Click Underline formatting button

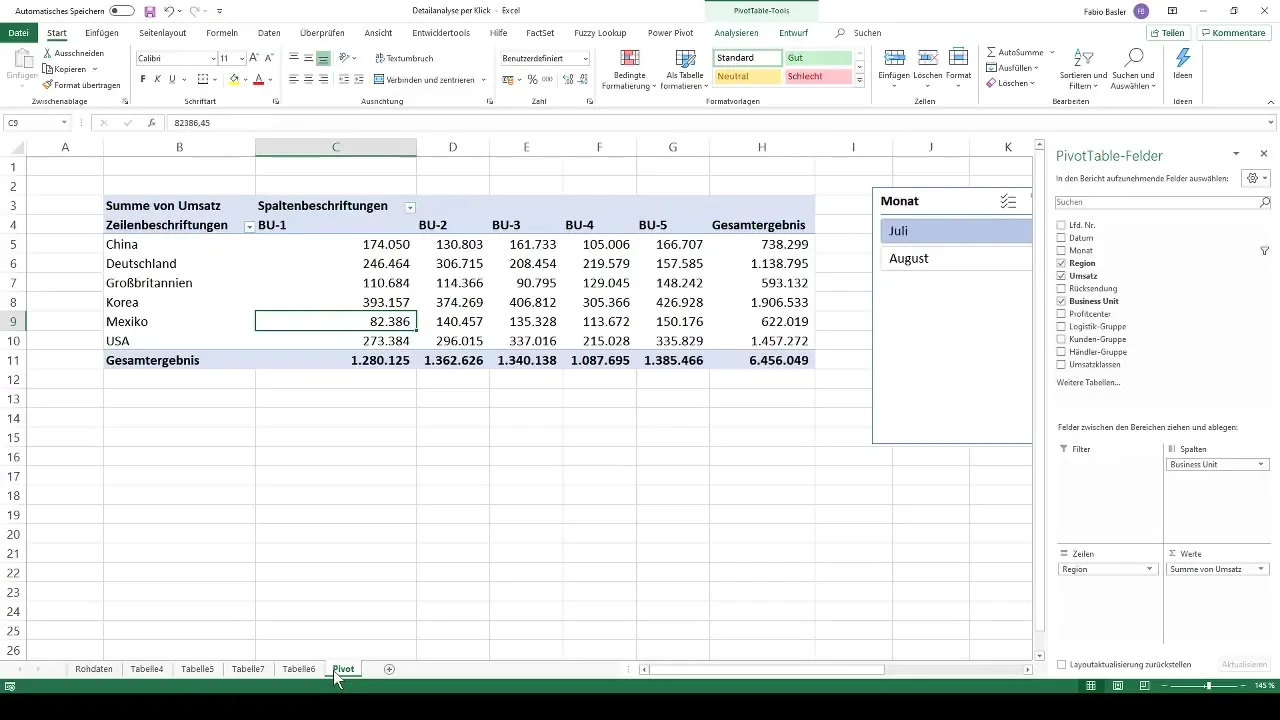172,79
